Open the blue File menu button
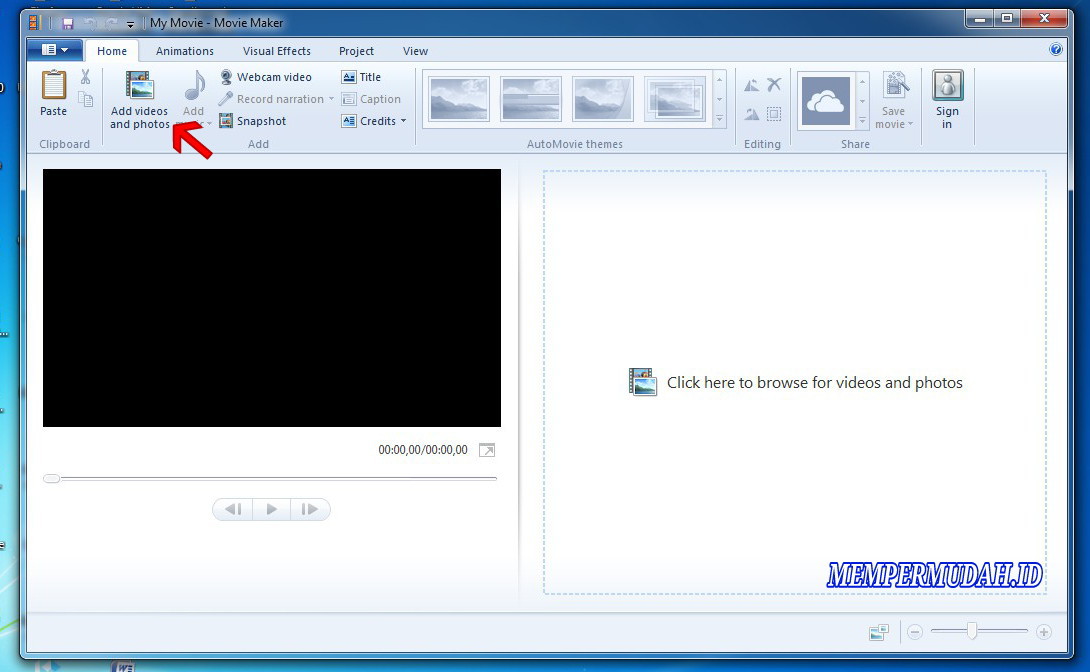Screen dimensions: 1090x672 pos(55,50)
